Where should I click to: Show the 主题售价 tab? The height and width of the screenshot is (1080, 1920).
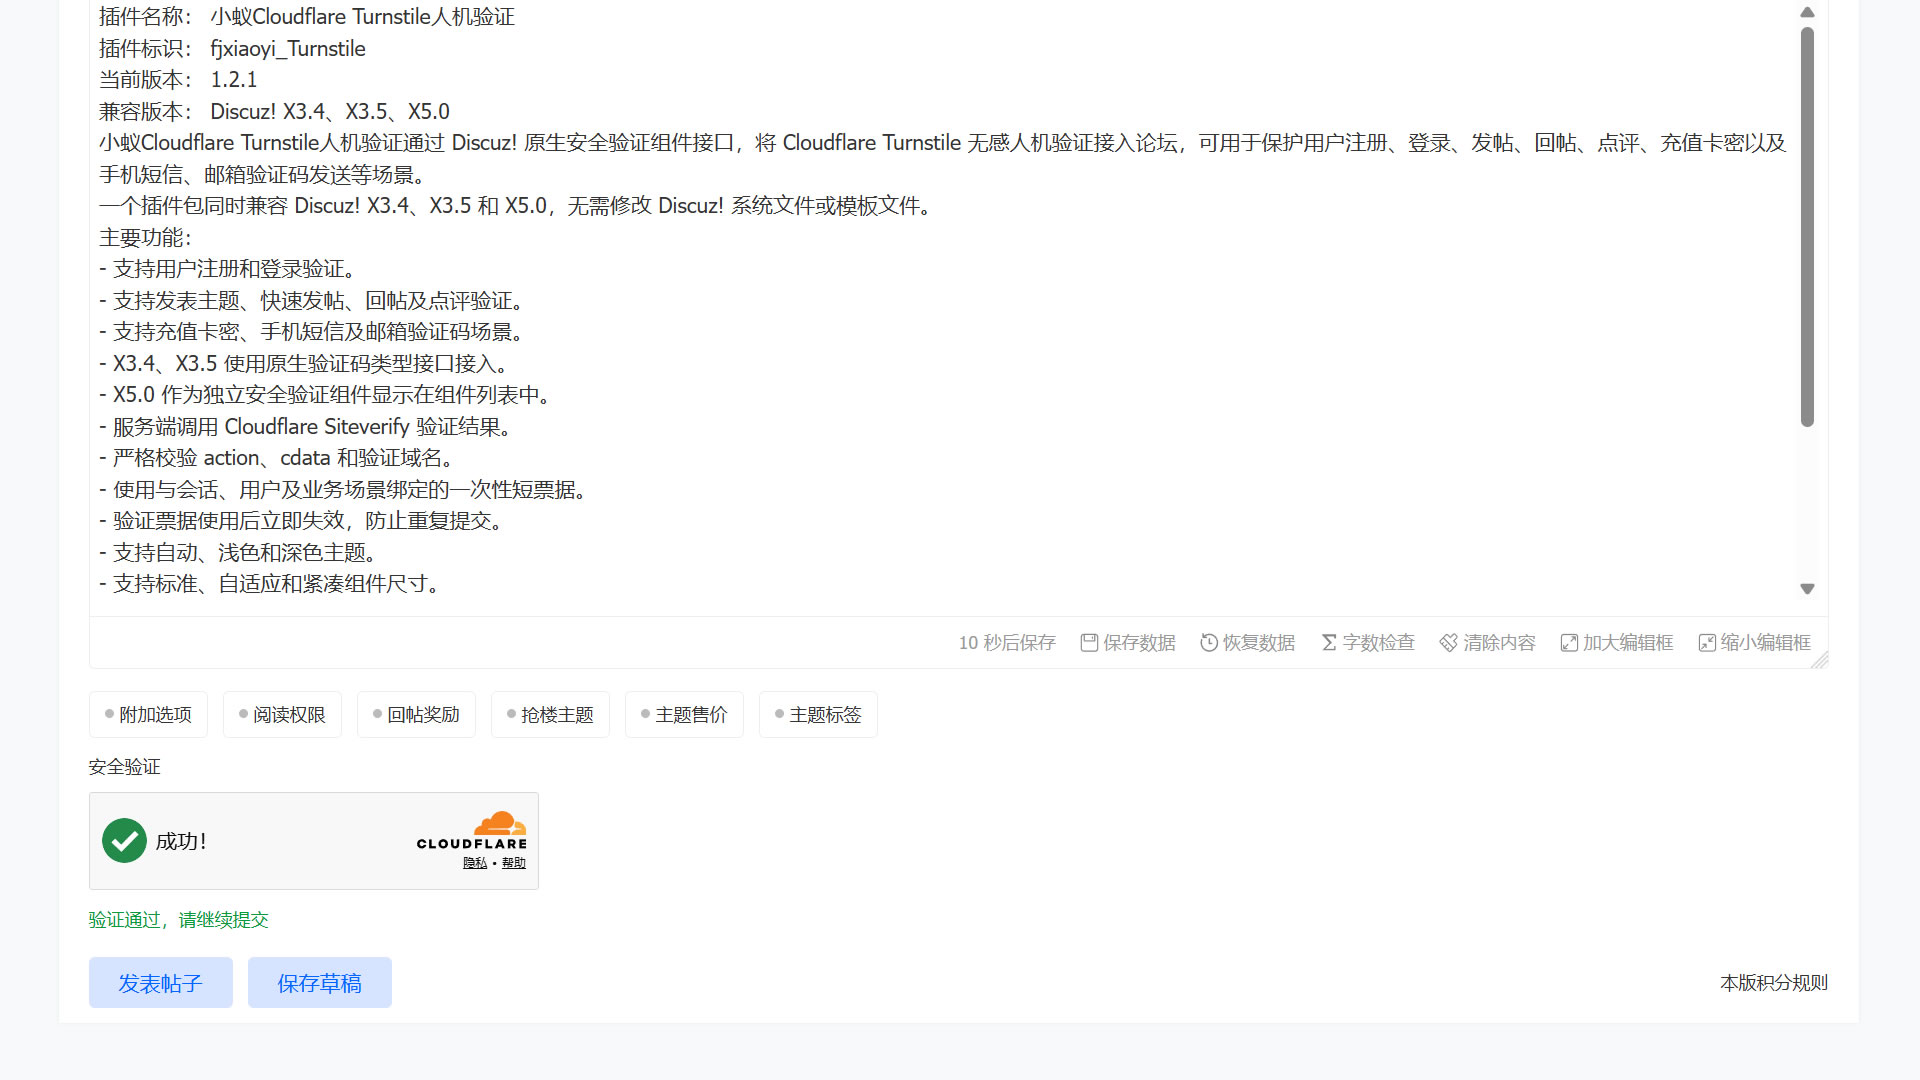pyautogui.click(x=684, y=715)
